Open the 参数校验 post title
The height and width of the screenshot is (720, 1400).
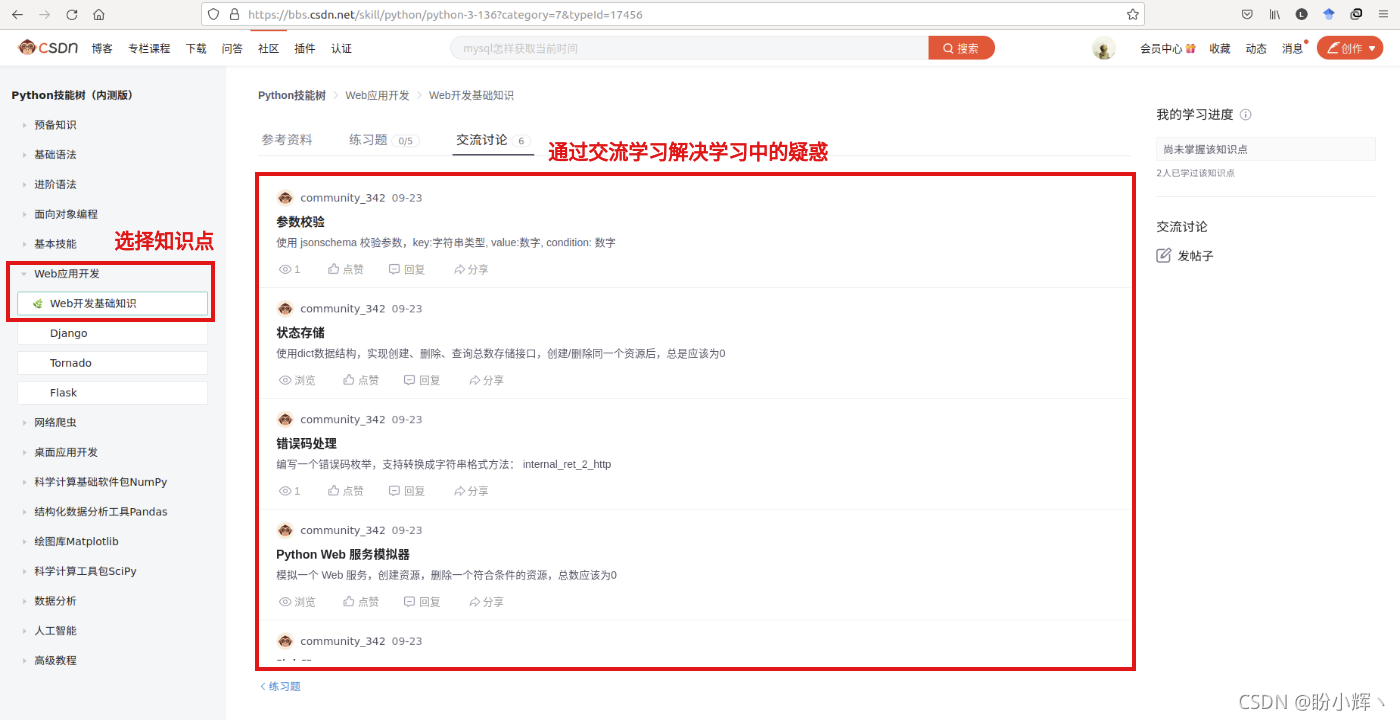(300, 222)
